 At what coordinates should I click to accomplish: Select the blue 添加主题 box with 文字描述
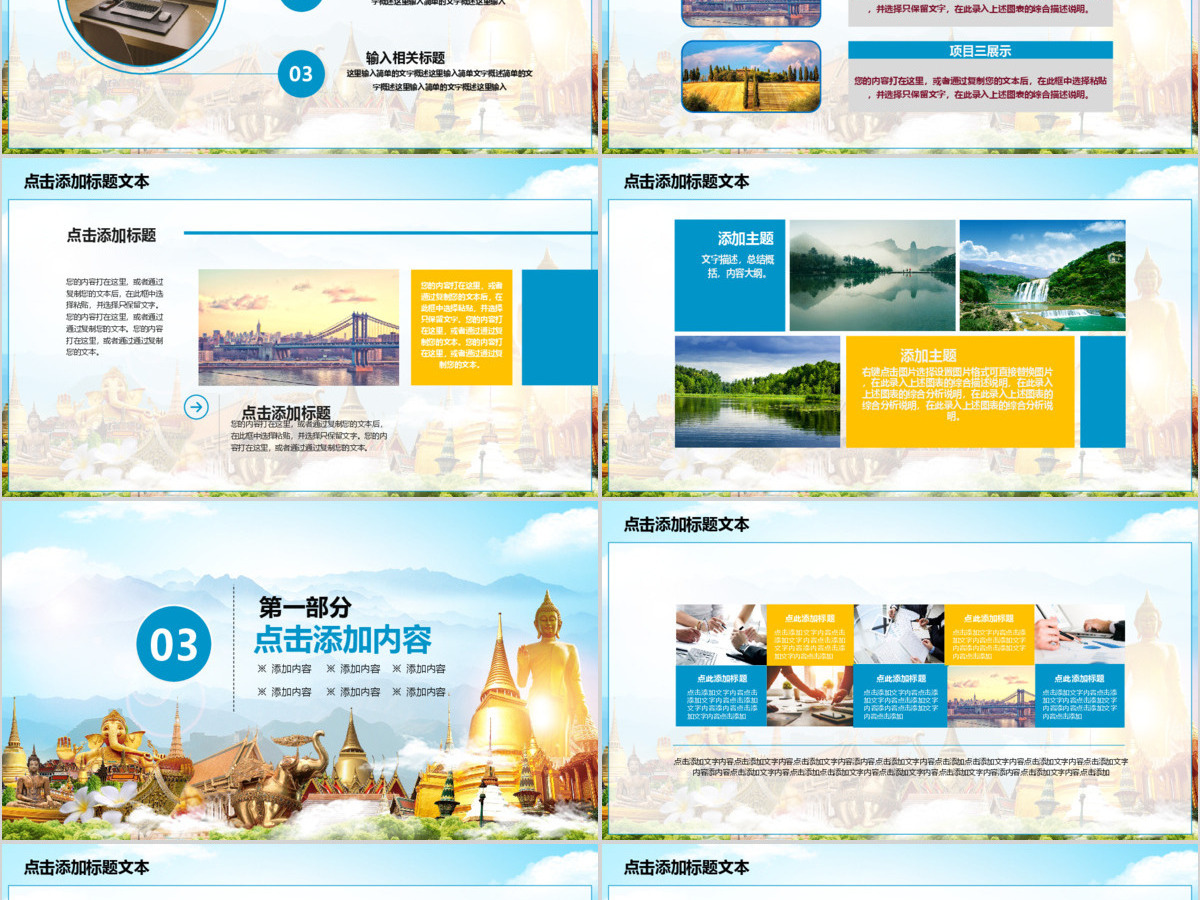tap(730, 276)
